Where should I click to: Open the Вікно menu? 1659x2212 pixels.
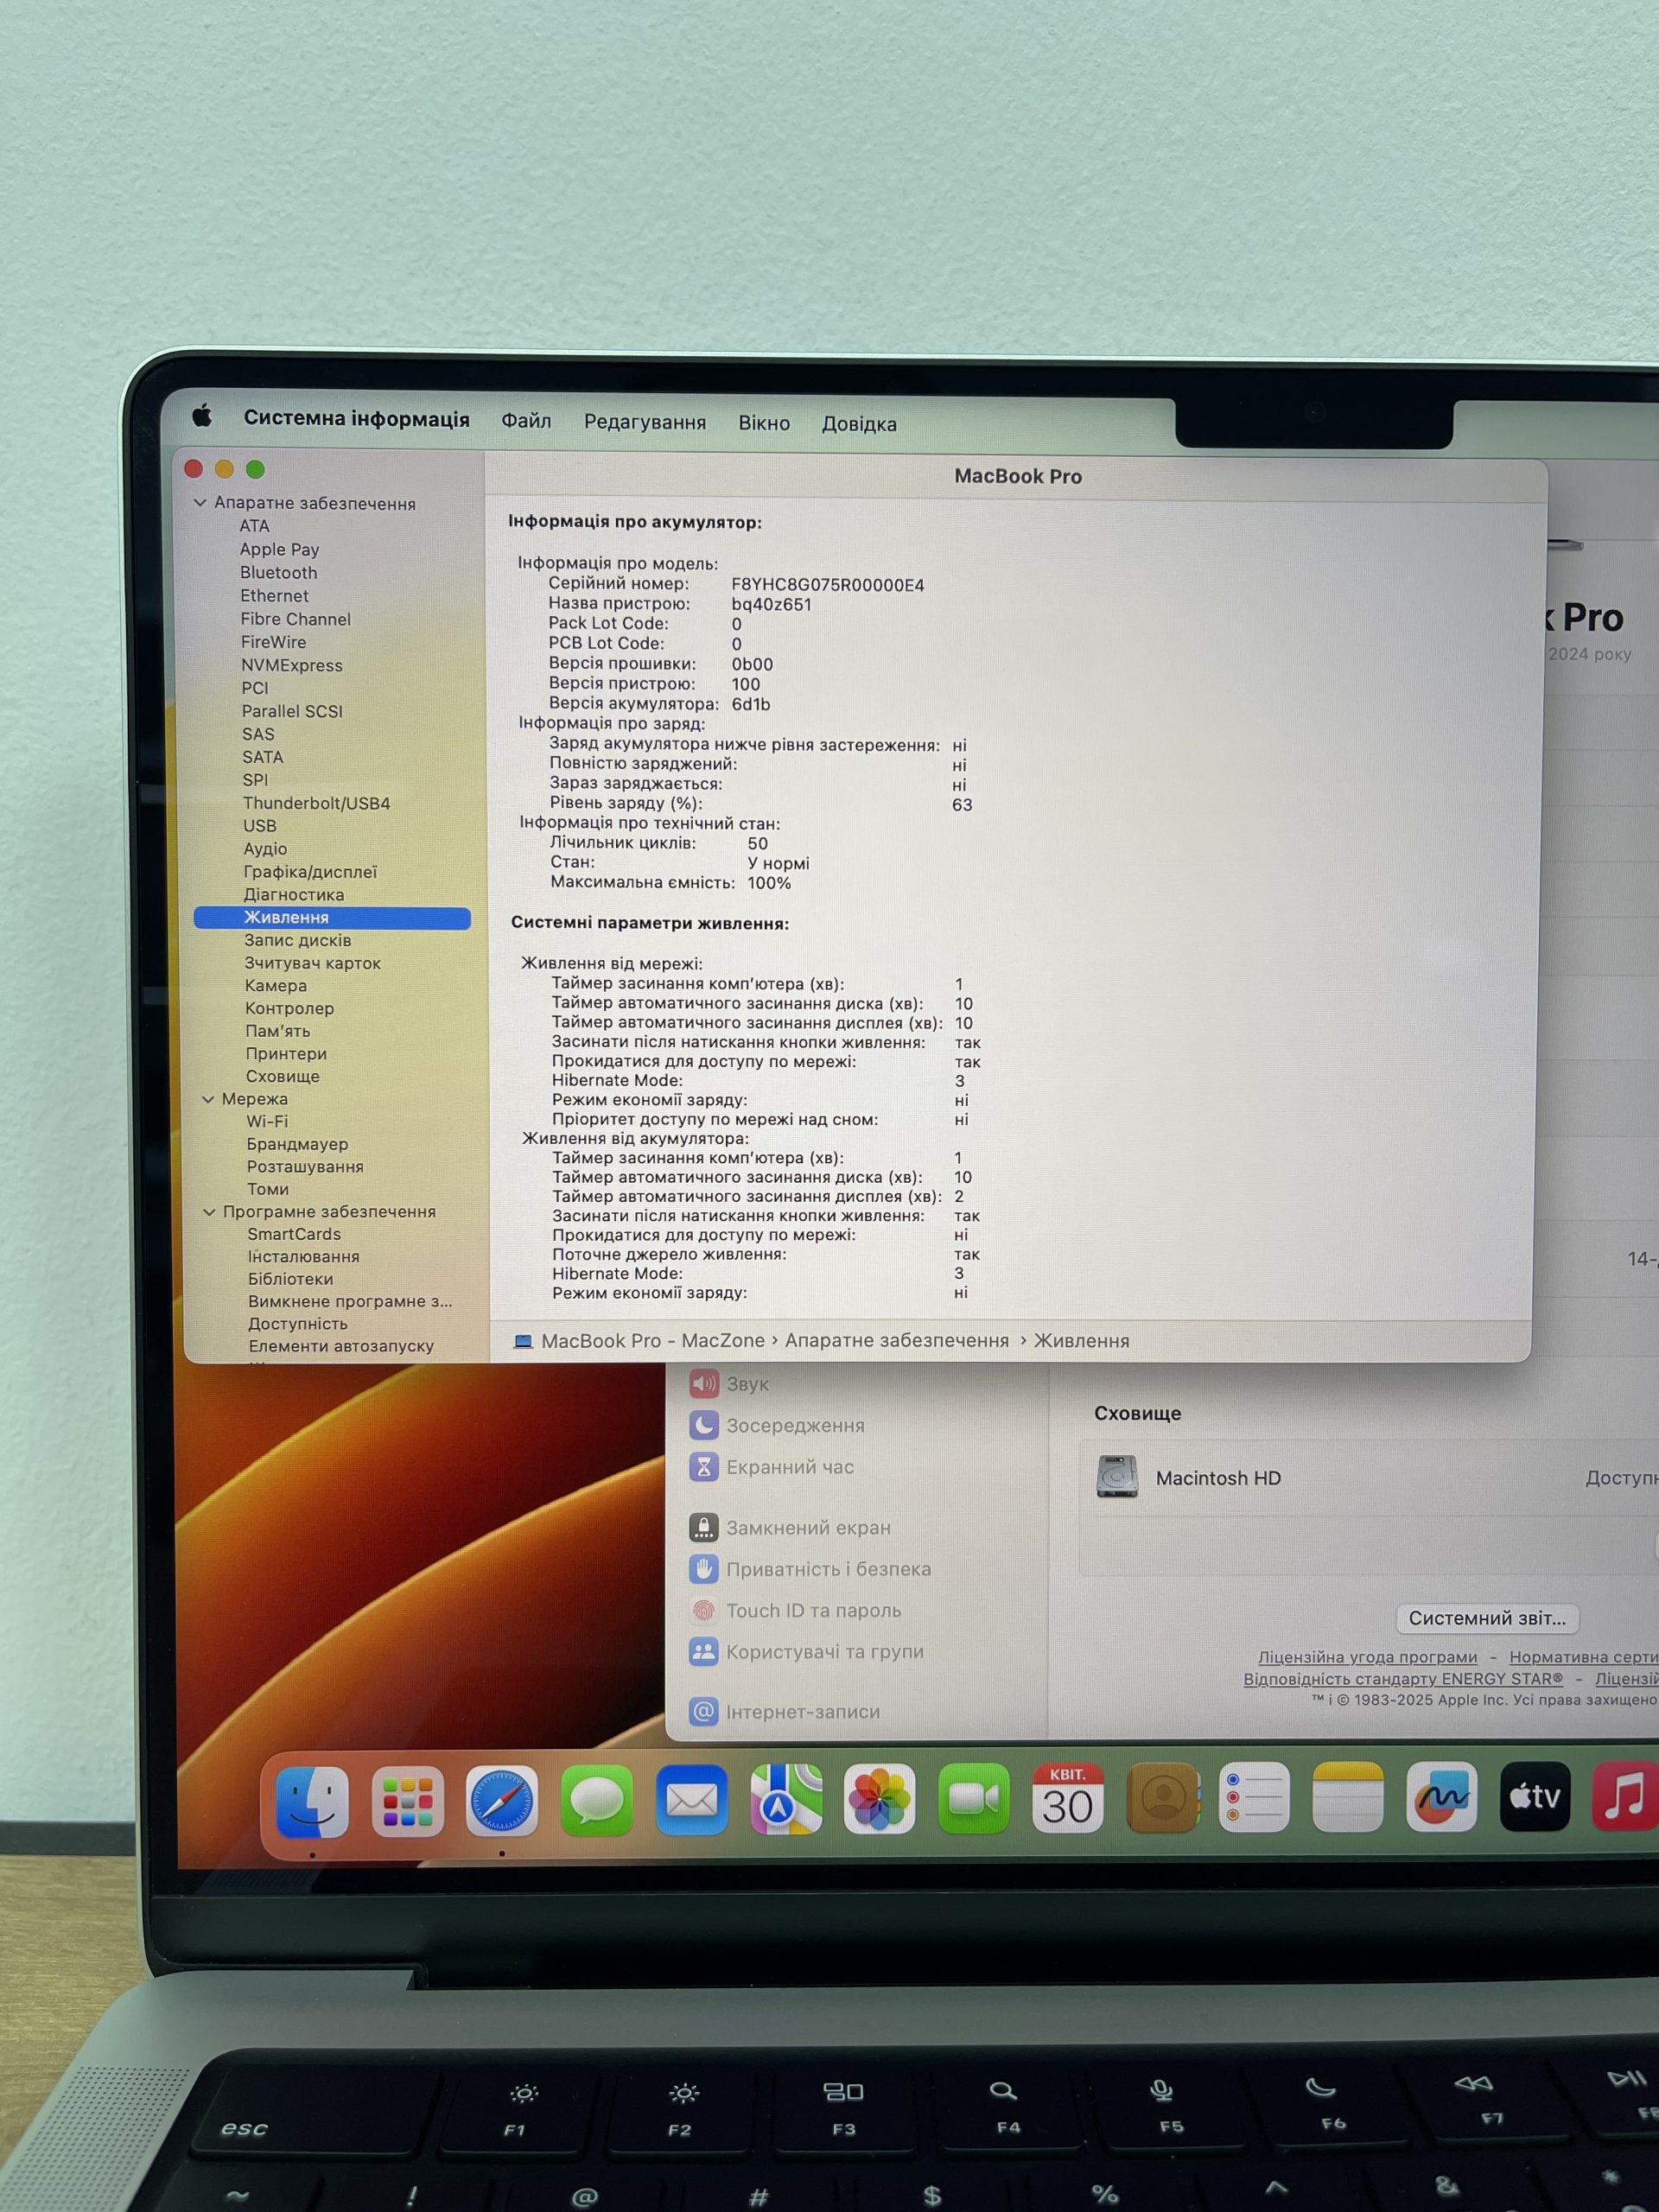pos(764,423)
